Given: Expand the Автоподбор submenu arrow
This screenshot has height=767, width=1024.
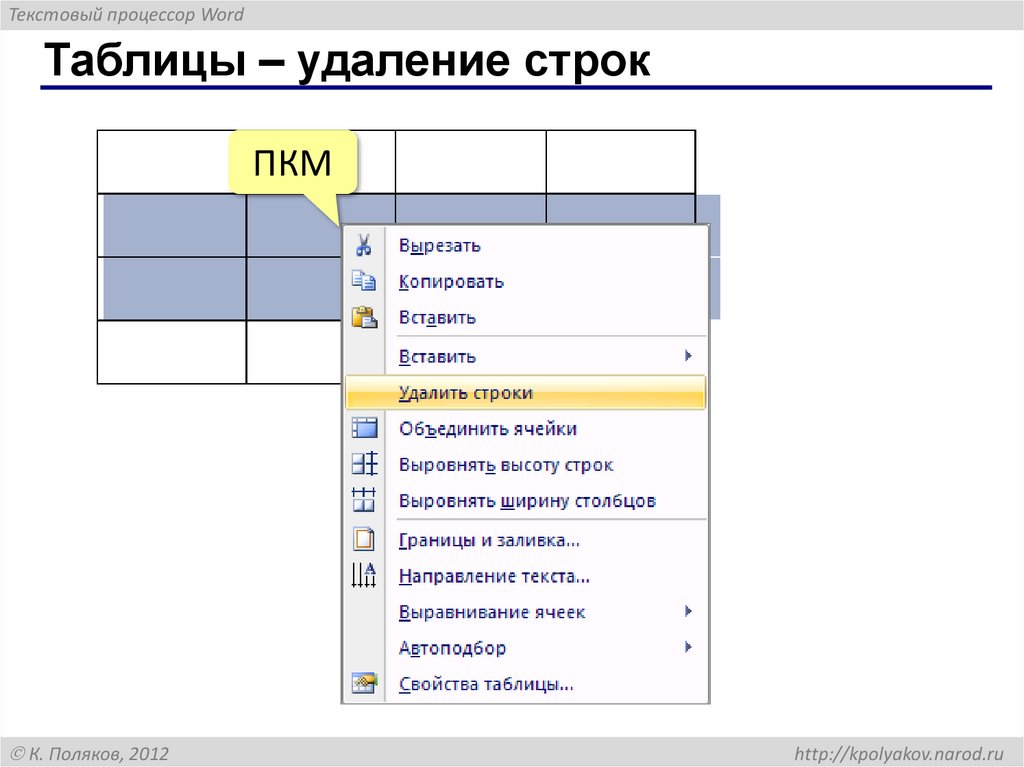Looking at the screenshot, I should [x=689, y=648].
